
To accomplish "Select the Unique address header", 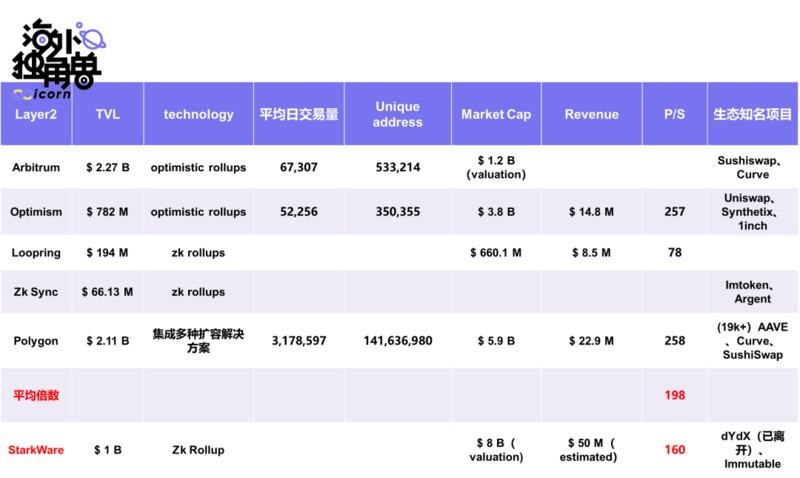I will (x=397, y=114).
